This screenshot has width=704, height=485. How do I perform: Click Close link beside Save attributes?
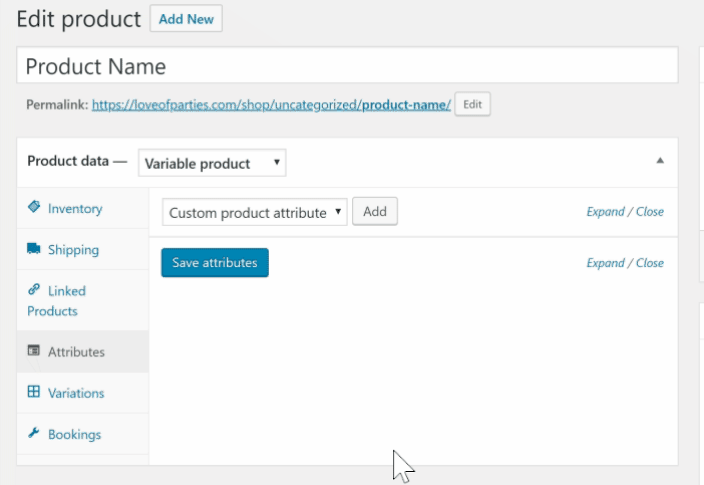pos(650,263)
